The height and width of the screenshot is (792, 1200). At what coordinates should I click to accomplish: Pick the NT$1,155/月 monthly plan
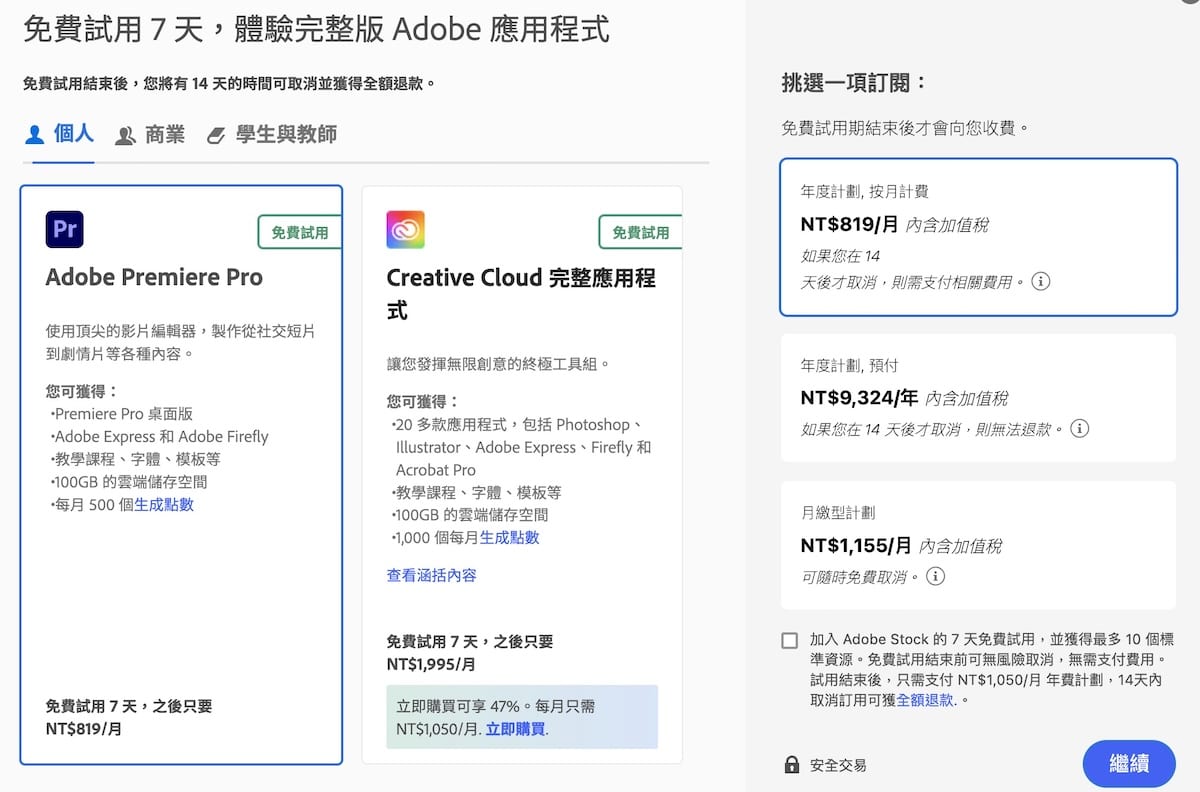click(x=977, y=545)
